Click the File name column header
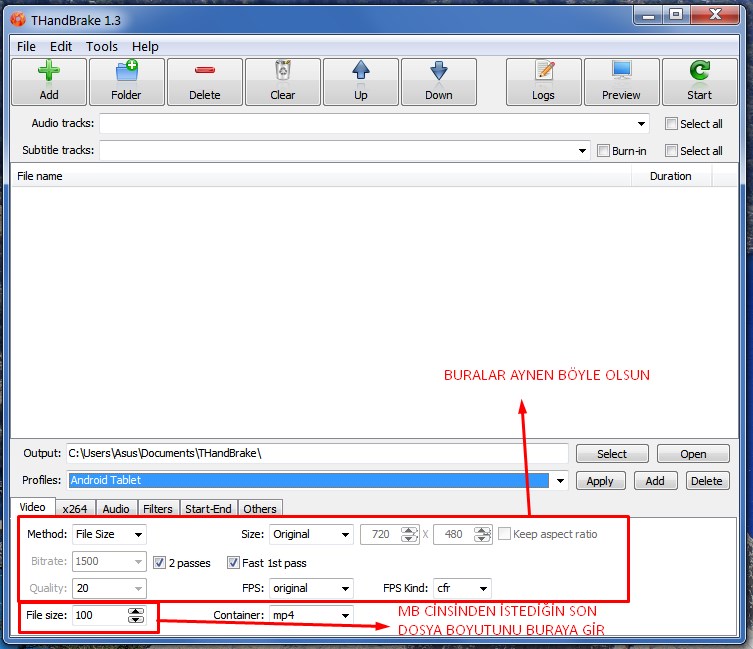The height and width of the screenshot is (649, 753). pos(321,176)
